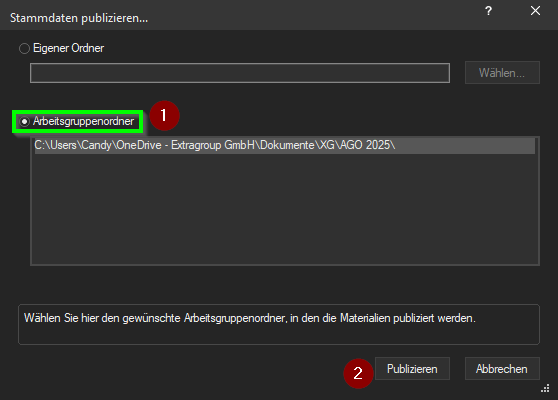Click the Eigener Ordner label text
This screenshot has width=558, height=400.
click(68, 48)
